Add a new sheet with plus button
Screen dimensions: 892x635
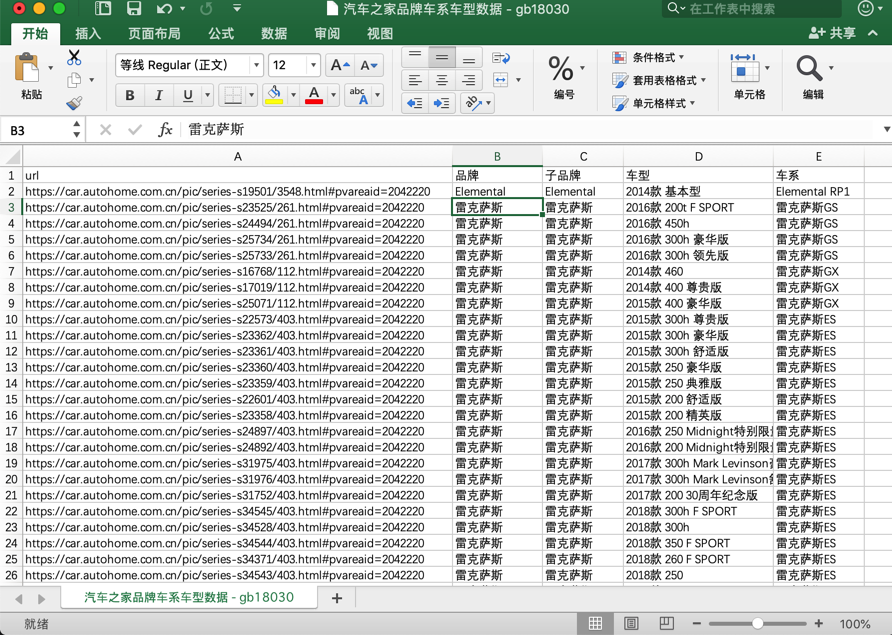coord(337,598)
